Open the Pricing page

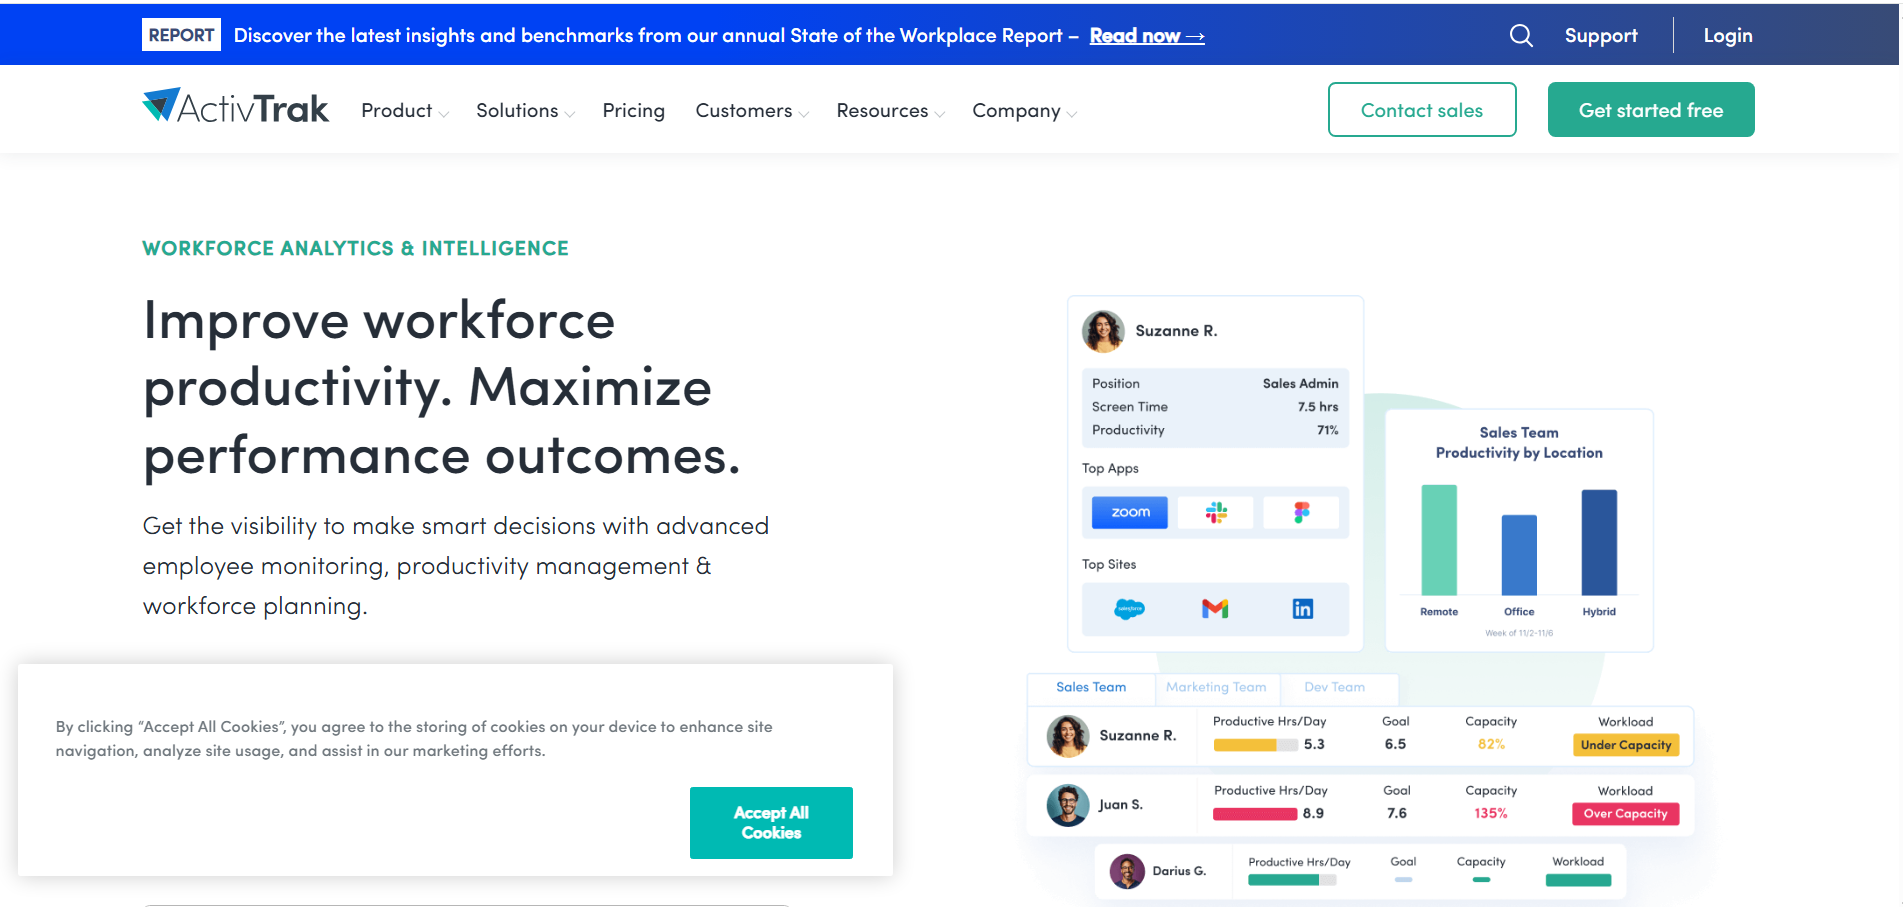[633, 111]
